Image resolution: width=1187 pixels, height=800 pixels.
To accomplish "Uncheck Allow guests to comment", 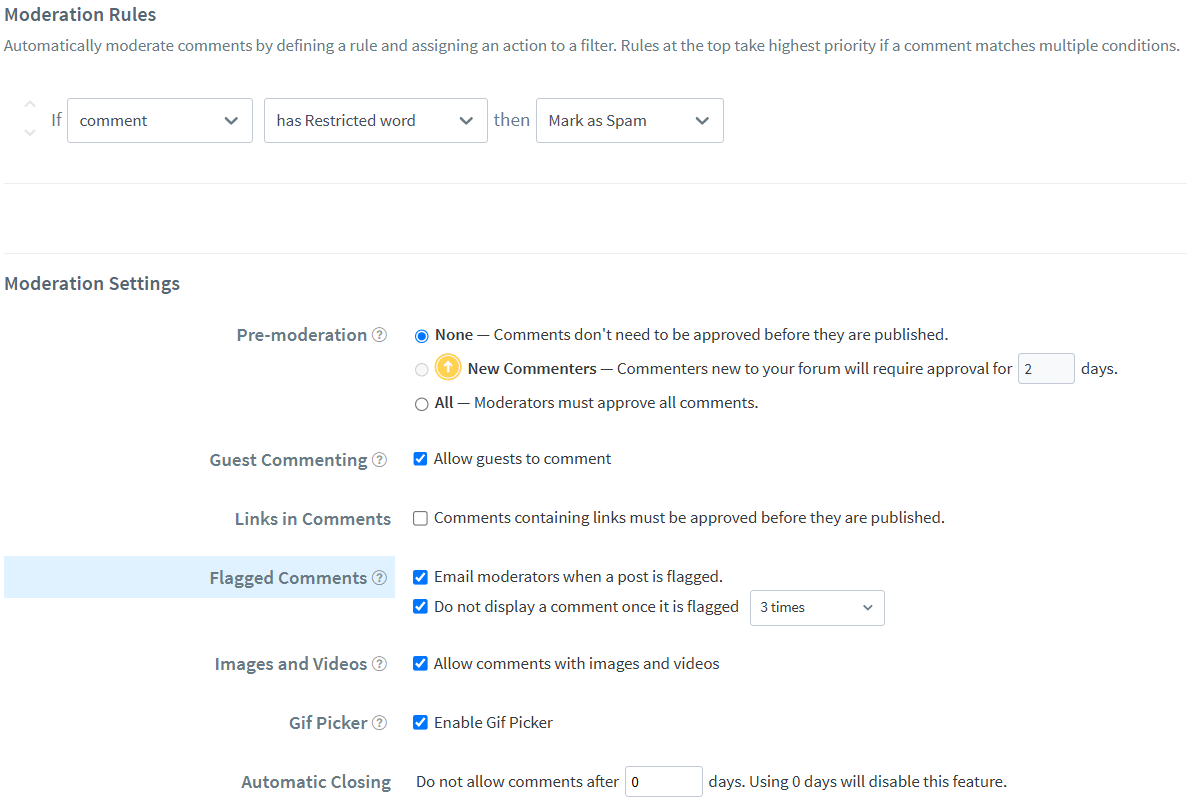I will pyautogui.click(x=420, y=459).
